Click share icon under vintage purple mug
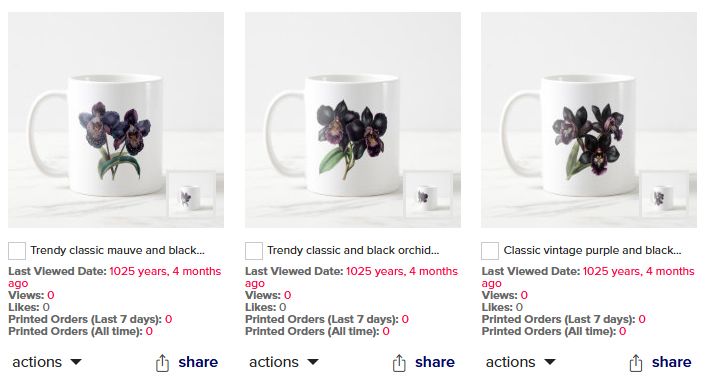 coord(636,363)
